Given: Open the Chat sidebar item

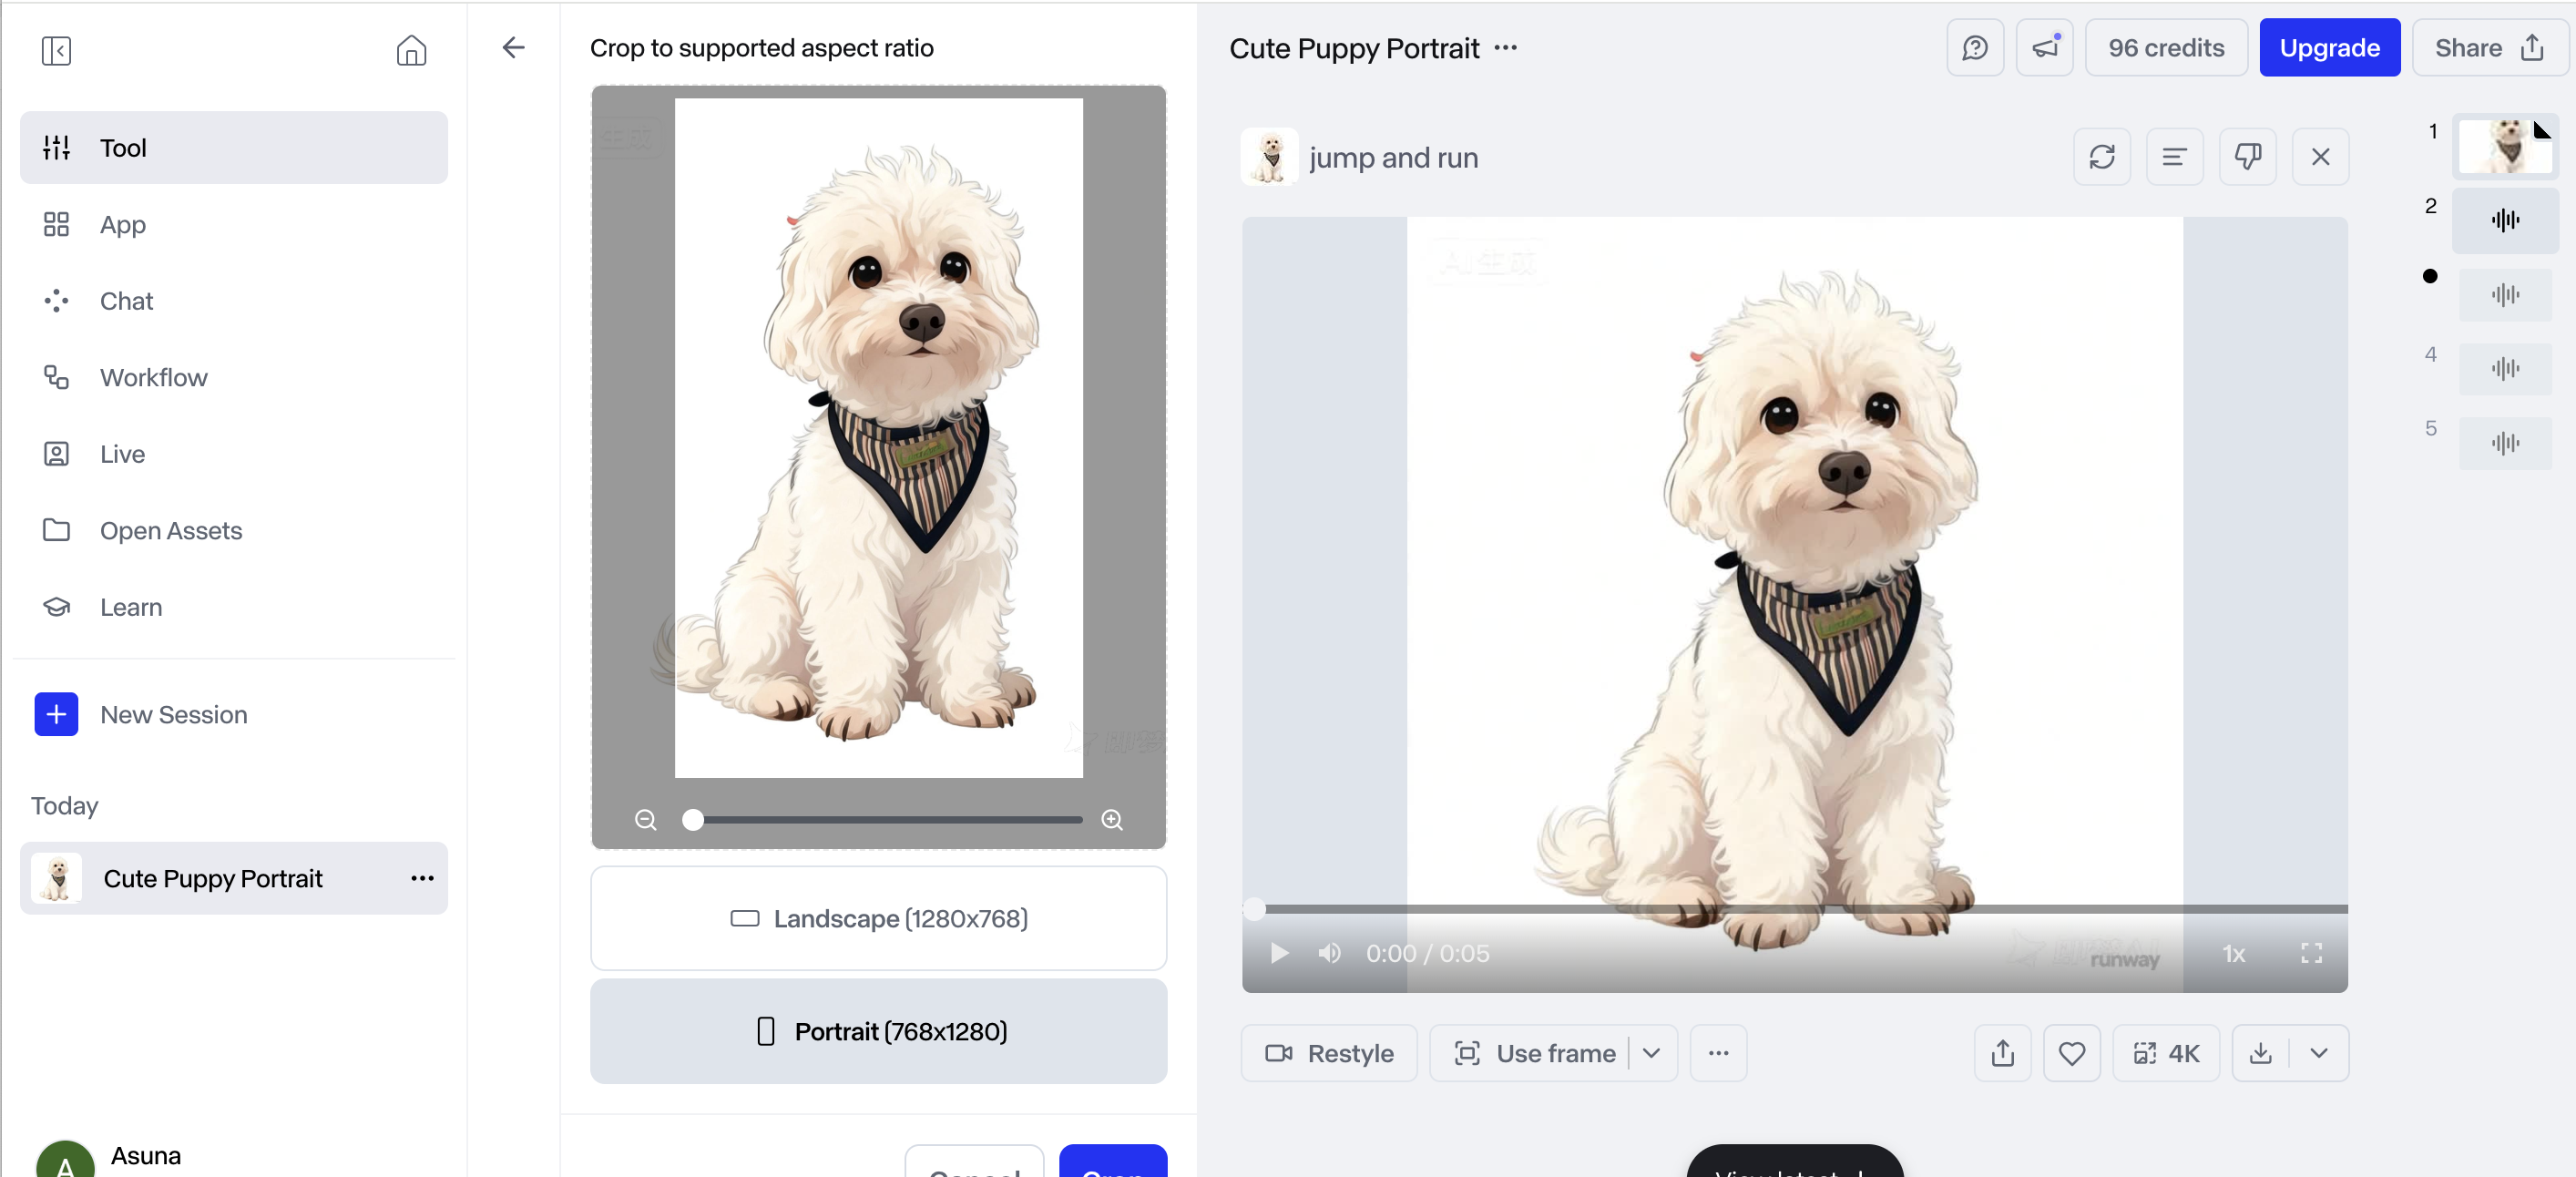Looking at the screenshot, I should coord(126,301).
